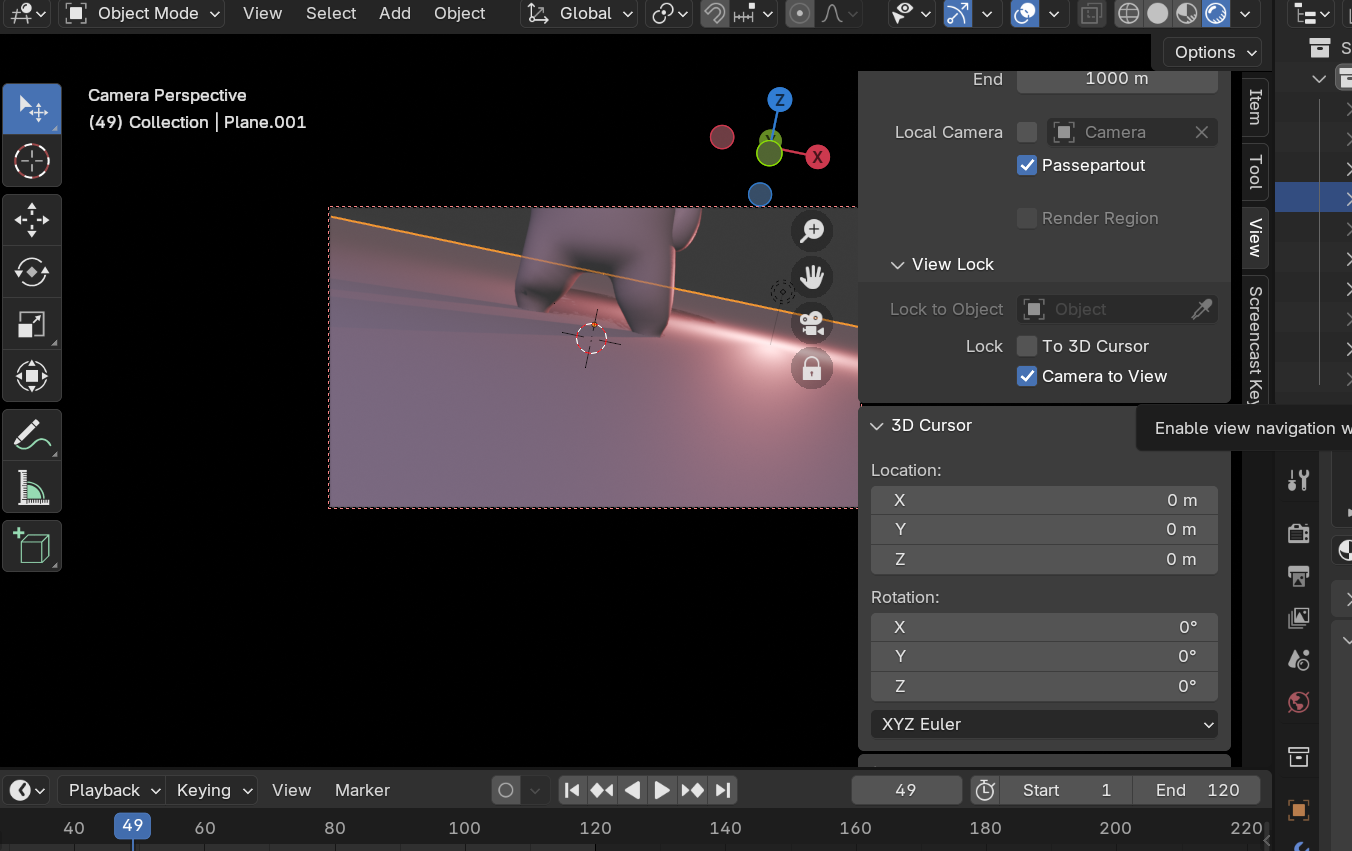Uncheck the Passepartout checkbox

pyautogui.click(x=1027, y=166)
